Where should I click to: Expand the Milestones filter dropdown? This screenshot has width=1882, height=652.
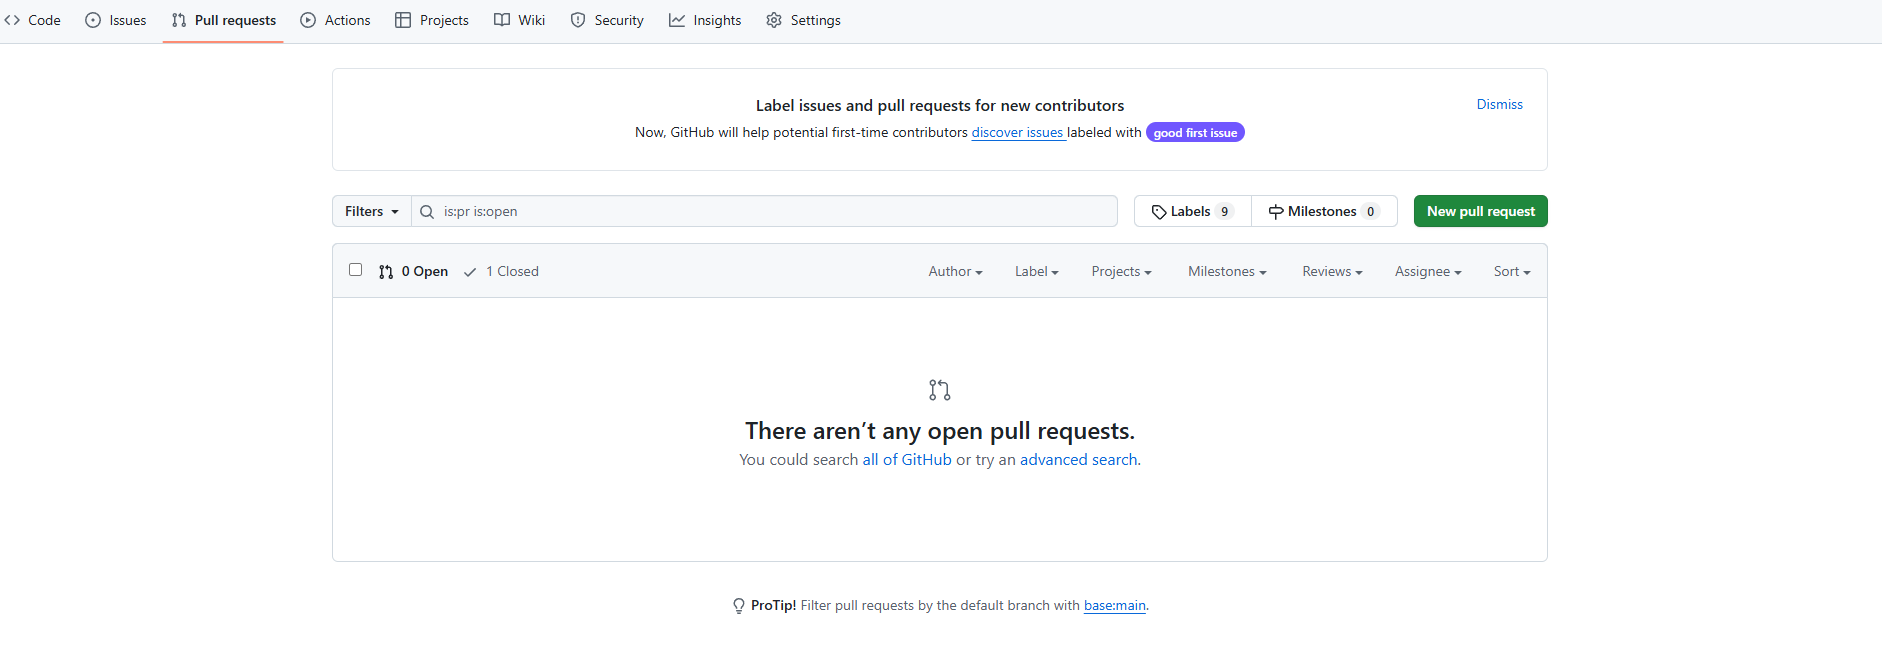[1227, 271]
